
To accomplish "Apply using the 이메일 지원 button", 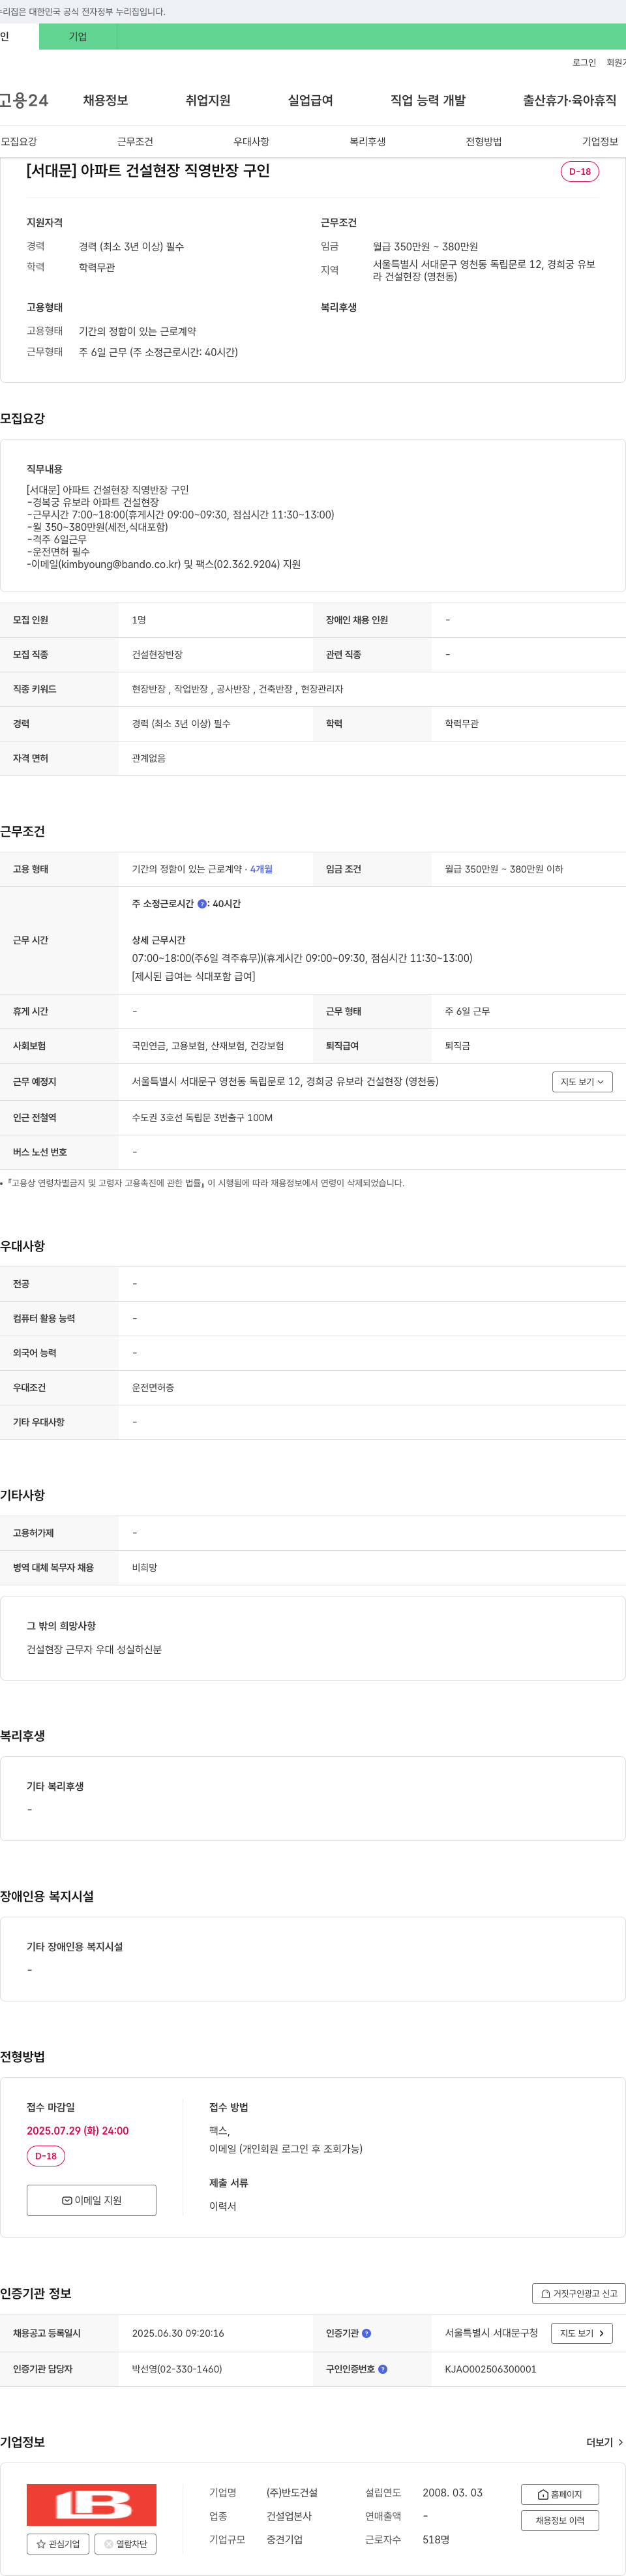I will pos(92,2200).
